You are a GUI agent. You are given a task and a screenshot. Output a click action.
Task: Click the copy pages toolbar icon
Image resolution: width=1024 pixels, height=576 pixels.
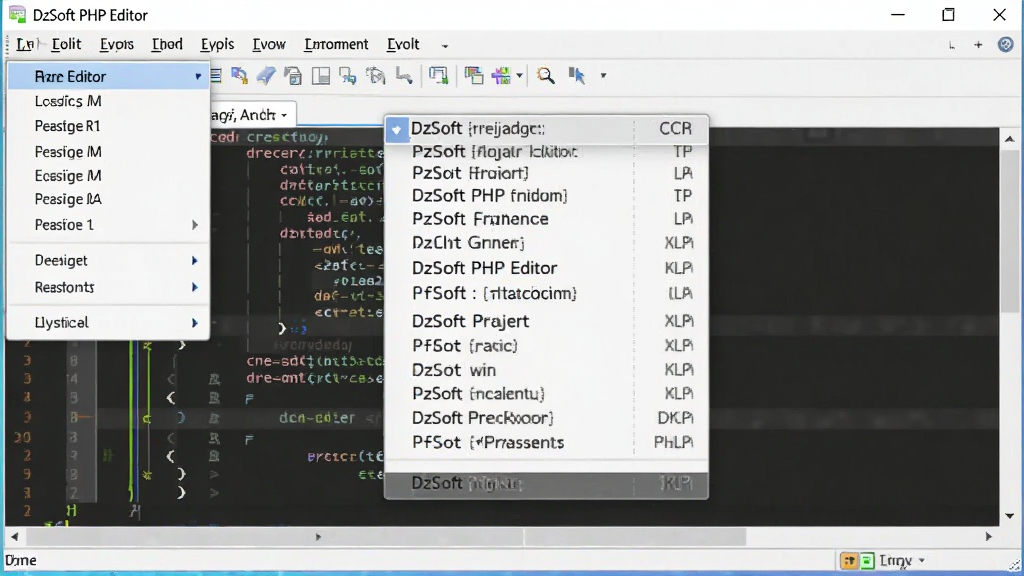(293, 76)
